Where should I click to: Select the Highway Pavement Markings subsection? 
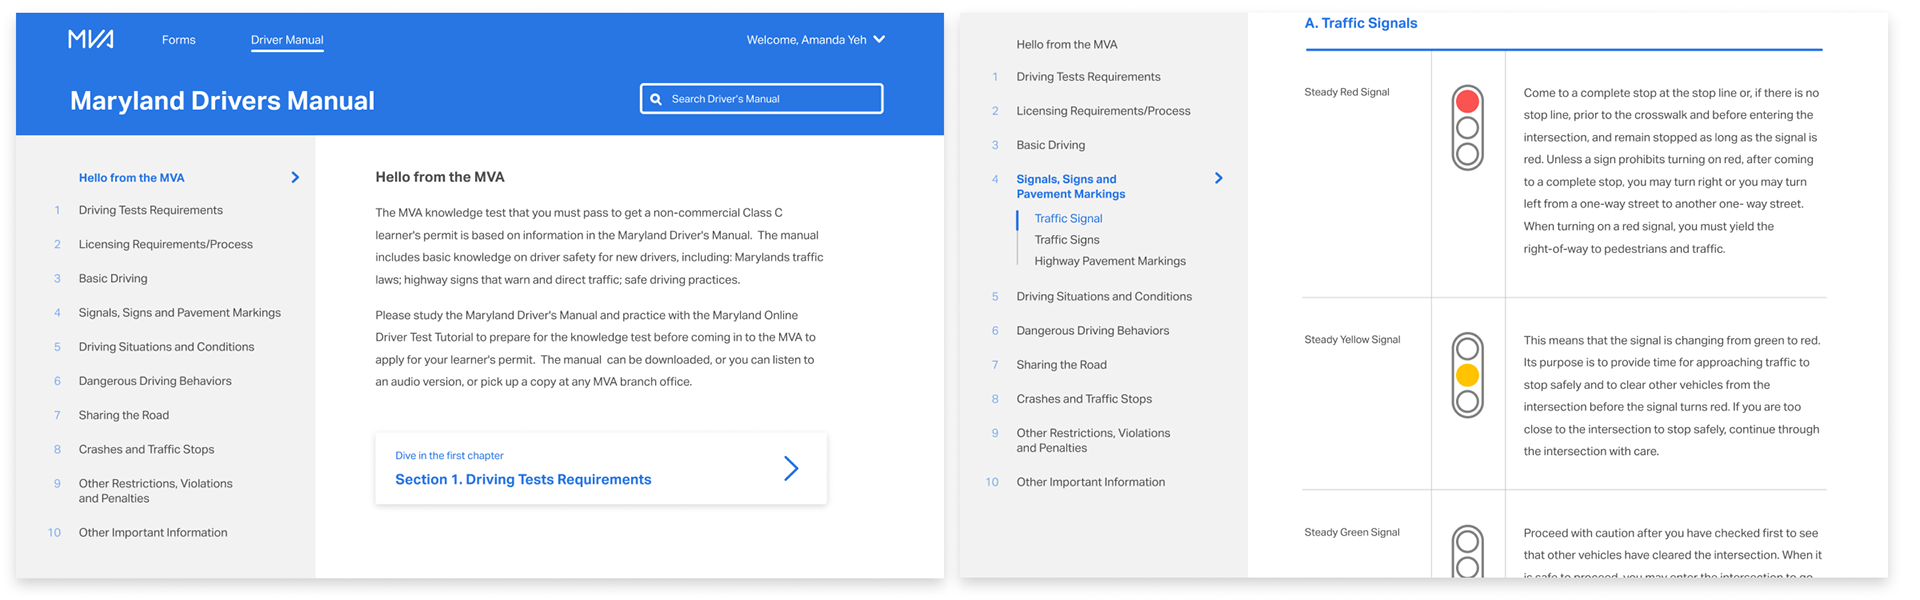coord(1110,261)
